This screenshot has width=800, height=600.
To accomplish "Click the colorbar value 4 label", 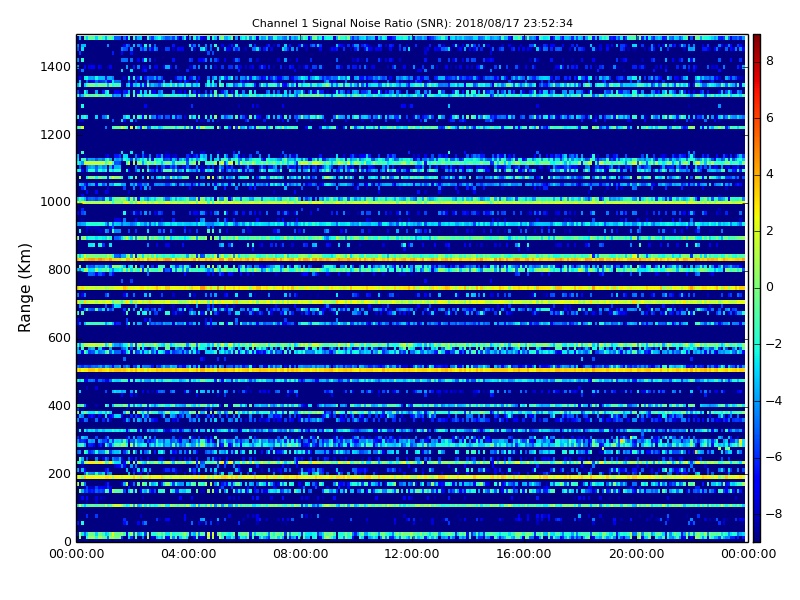I will click(x=770, y=174).
